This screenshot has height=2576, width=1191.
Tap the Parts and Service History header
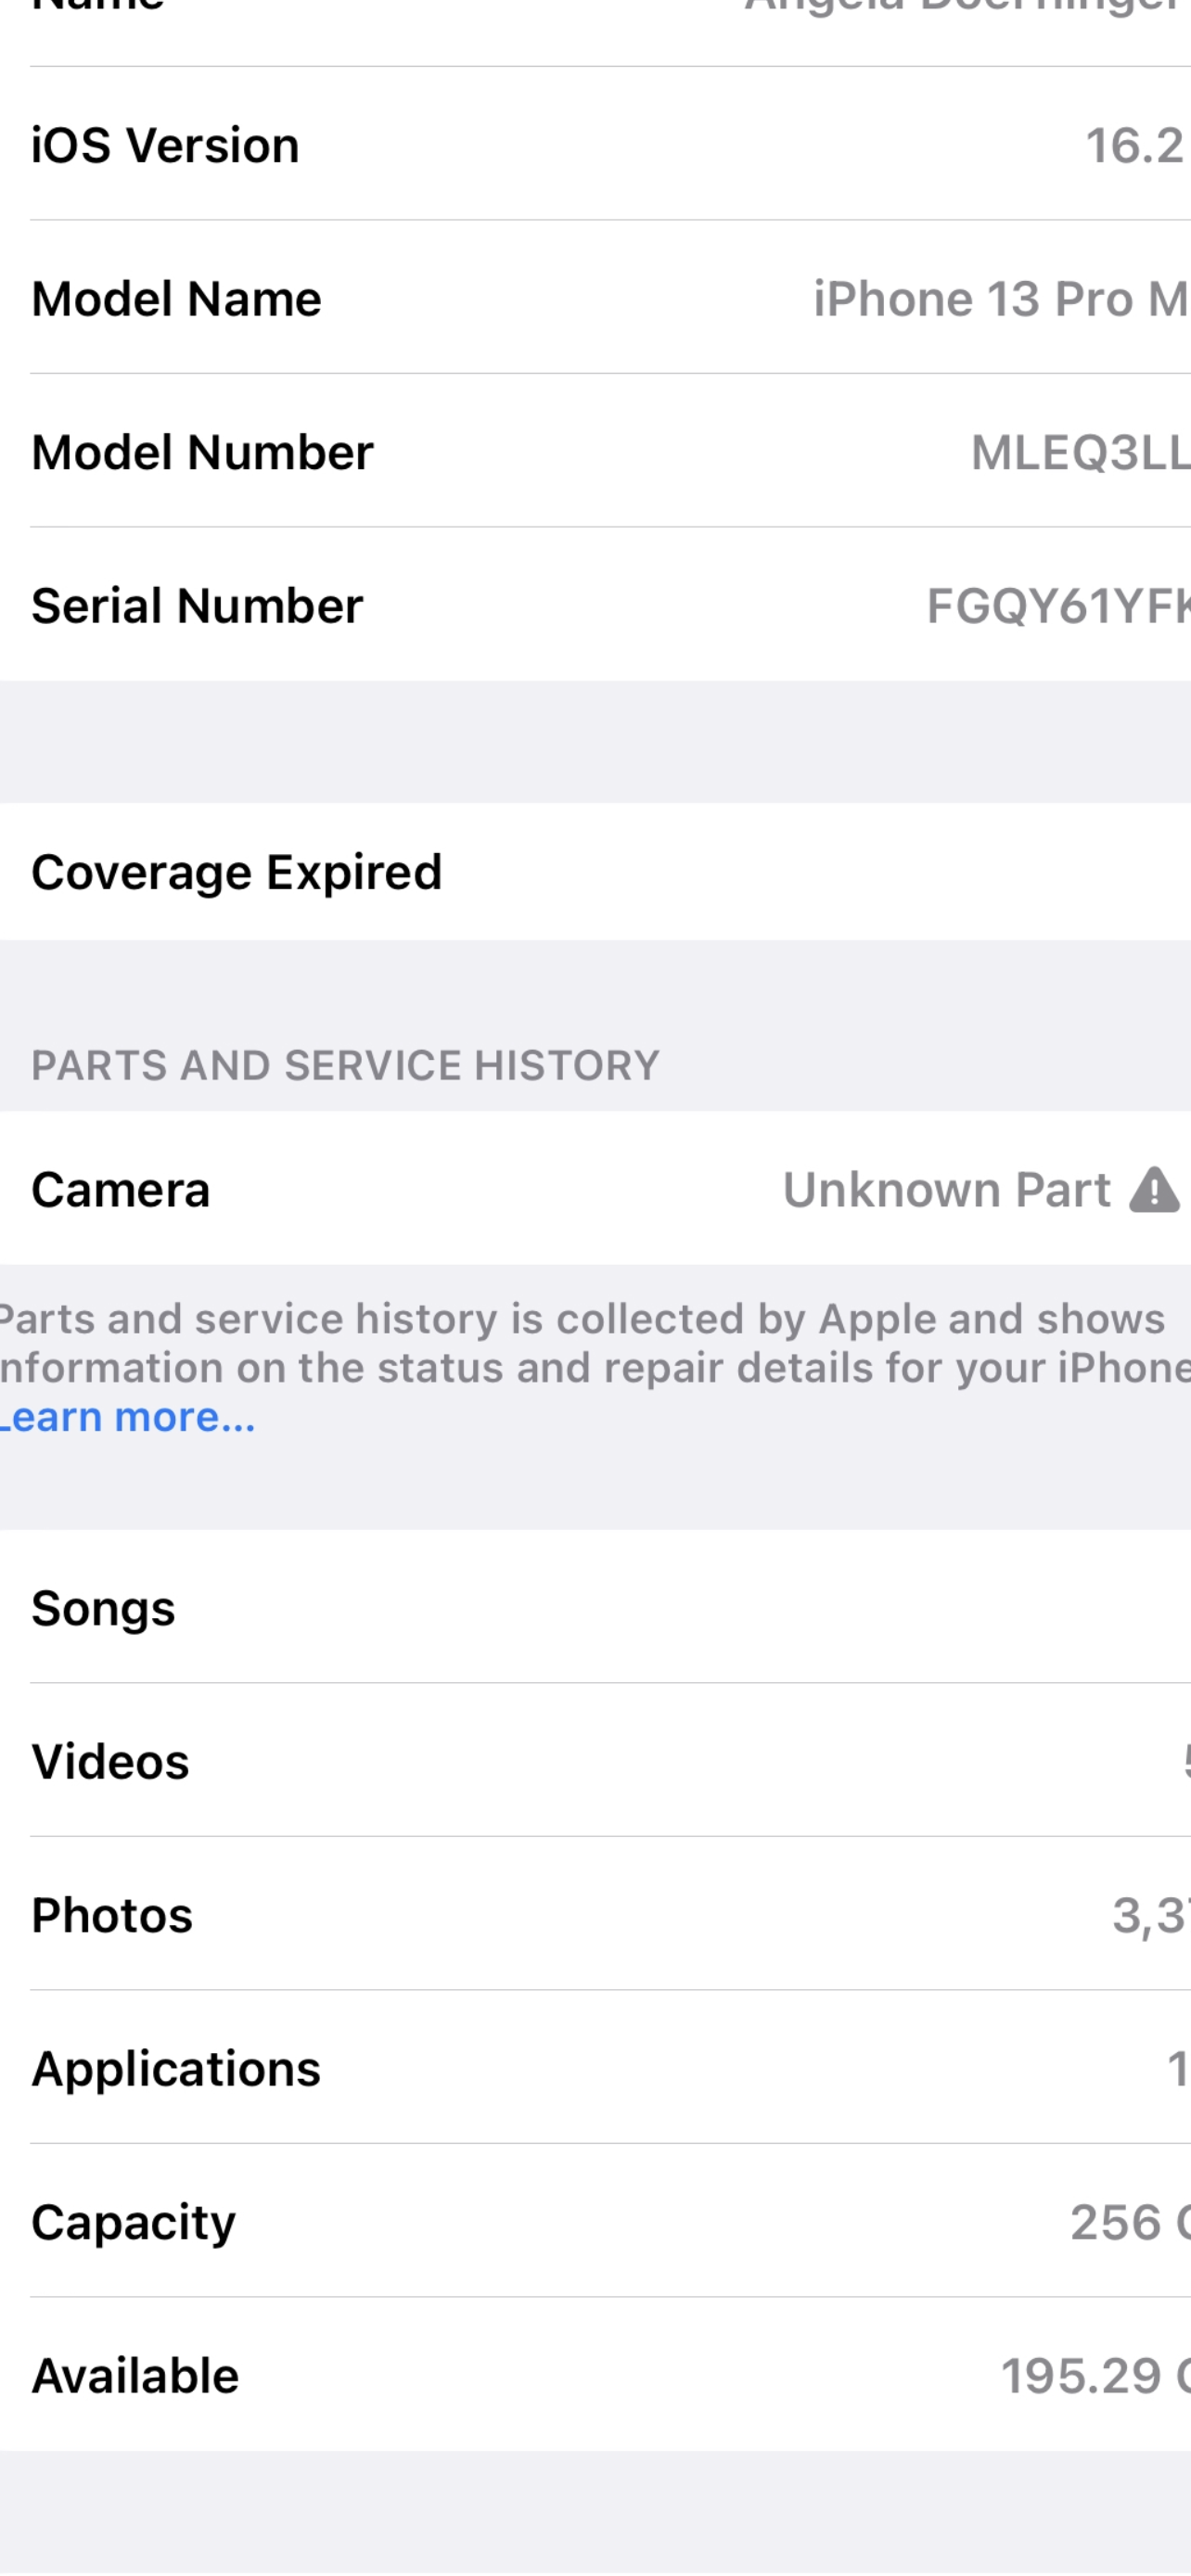point(345,1065)
